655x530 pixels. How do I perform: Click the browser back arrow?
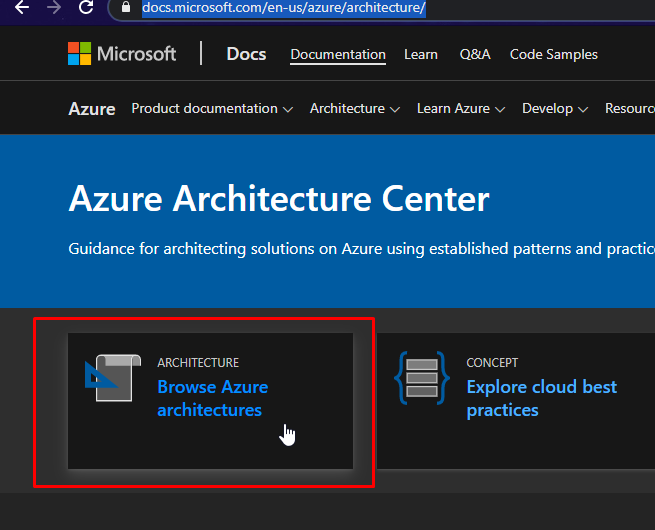[x=21, y=8]
